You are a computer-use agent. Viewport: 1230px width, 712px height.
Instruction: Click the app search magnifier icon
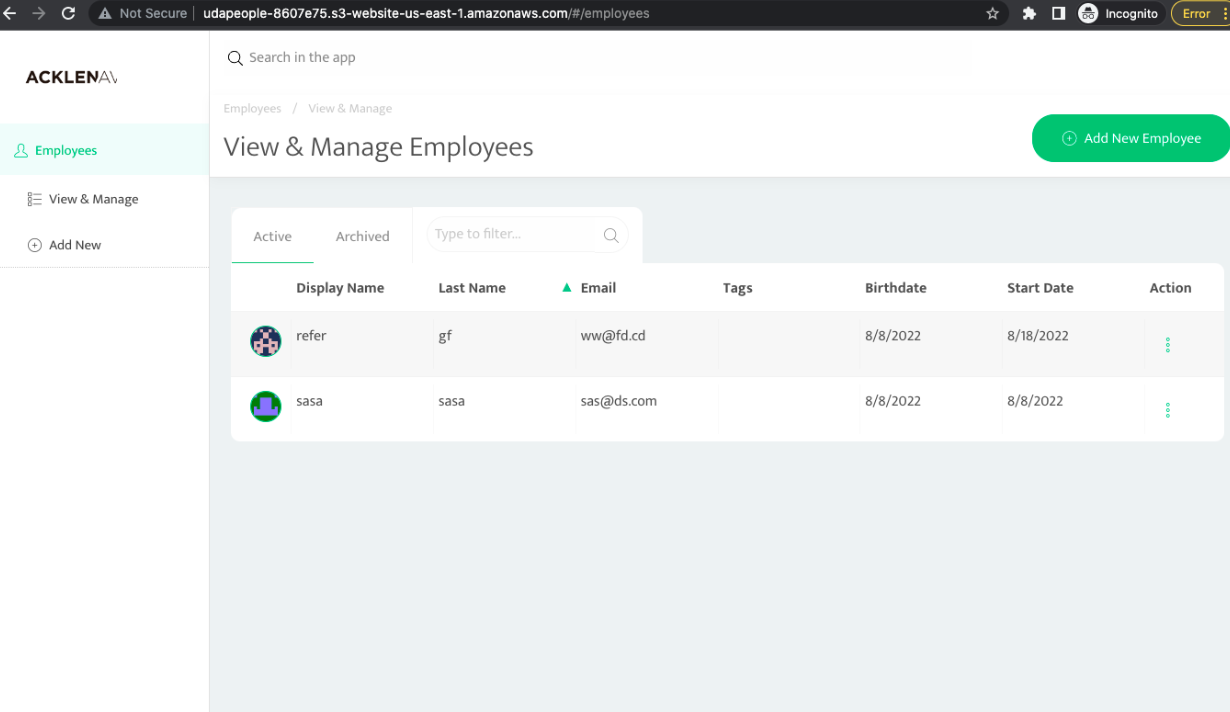click(235, 59)
